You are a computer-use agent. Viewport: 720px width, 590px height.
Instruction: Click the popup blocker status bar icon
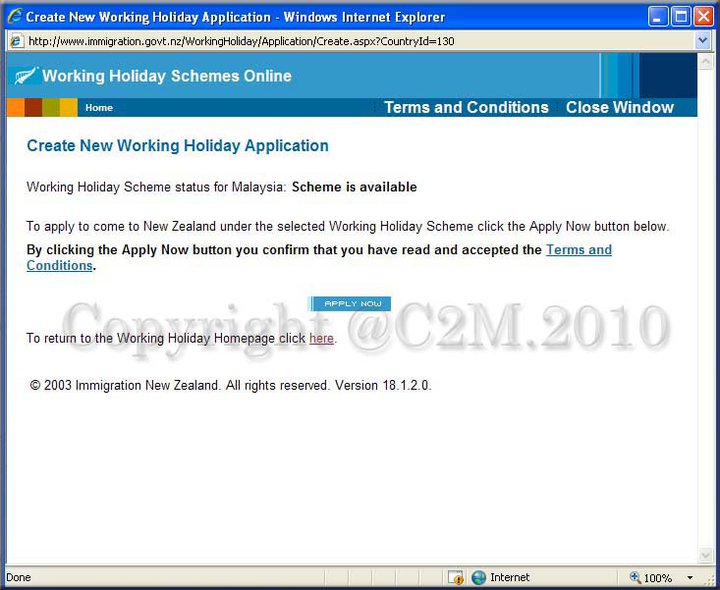click(455, 578)
